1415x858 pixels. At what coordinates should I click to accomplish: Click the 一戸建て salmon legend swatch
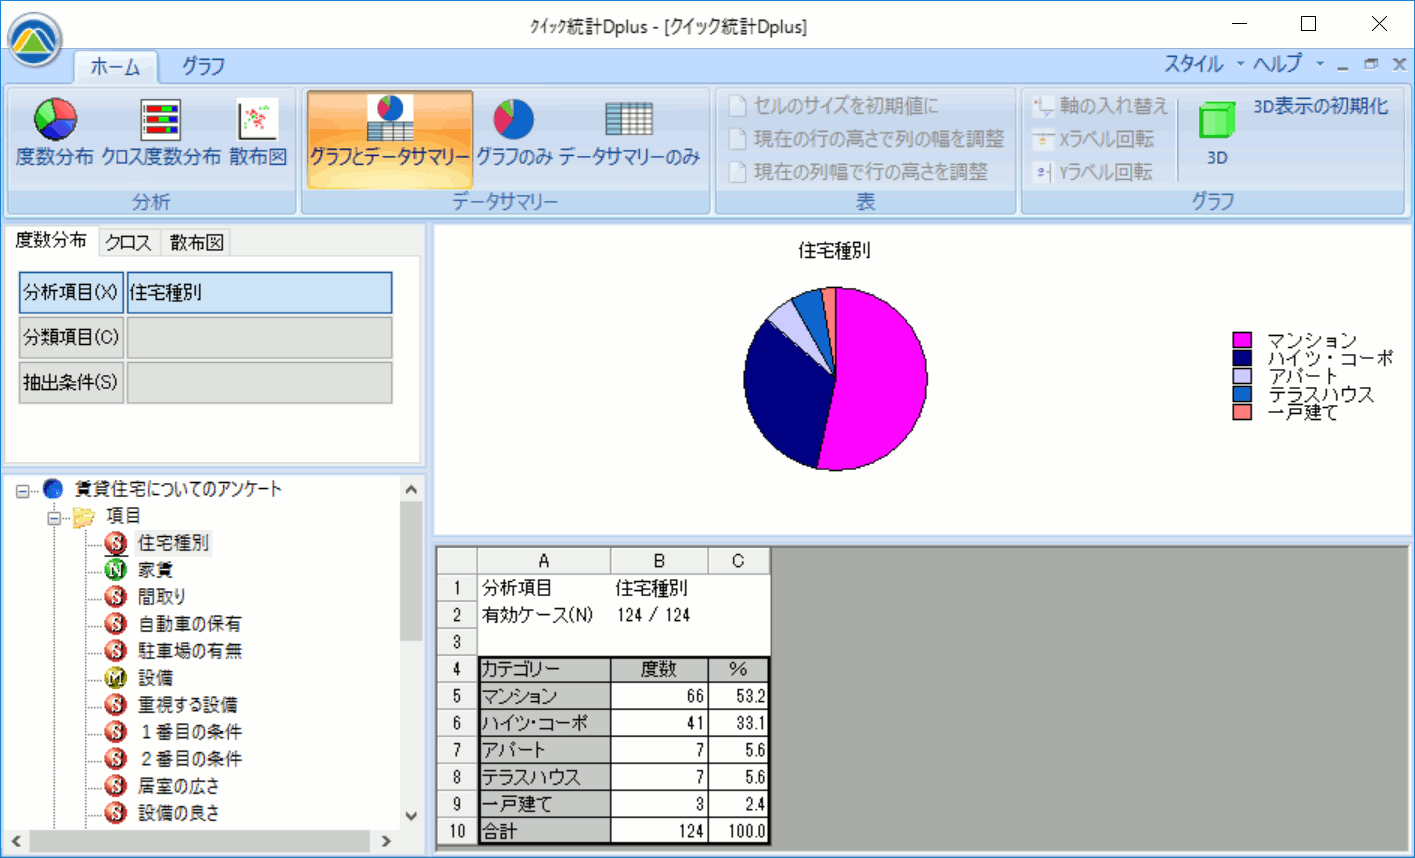(x=1242, y=412)
